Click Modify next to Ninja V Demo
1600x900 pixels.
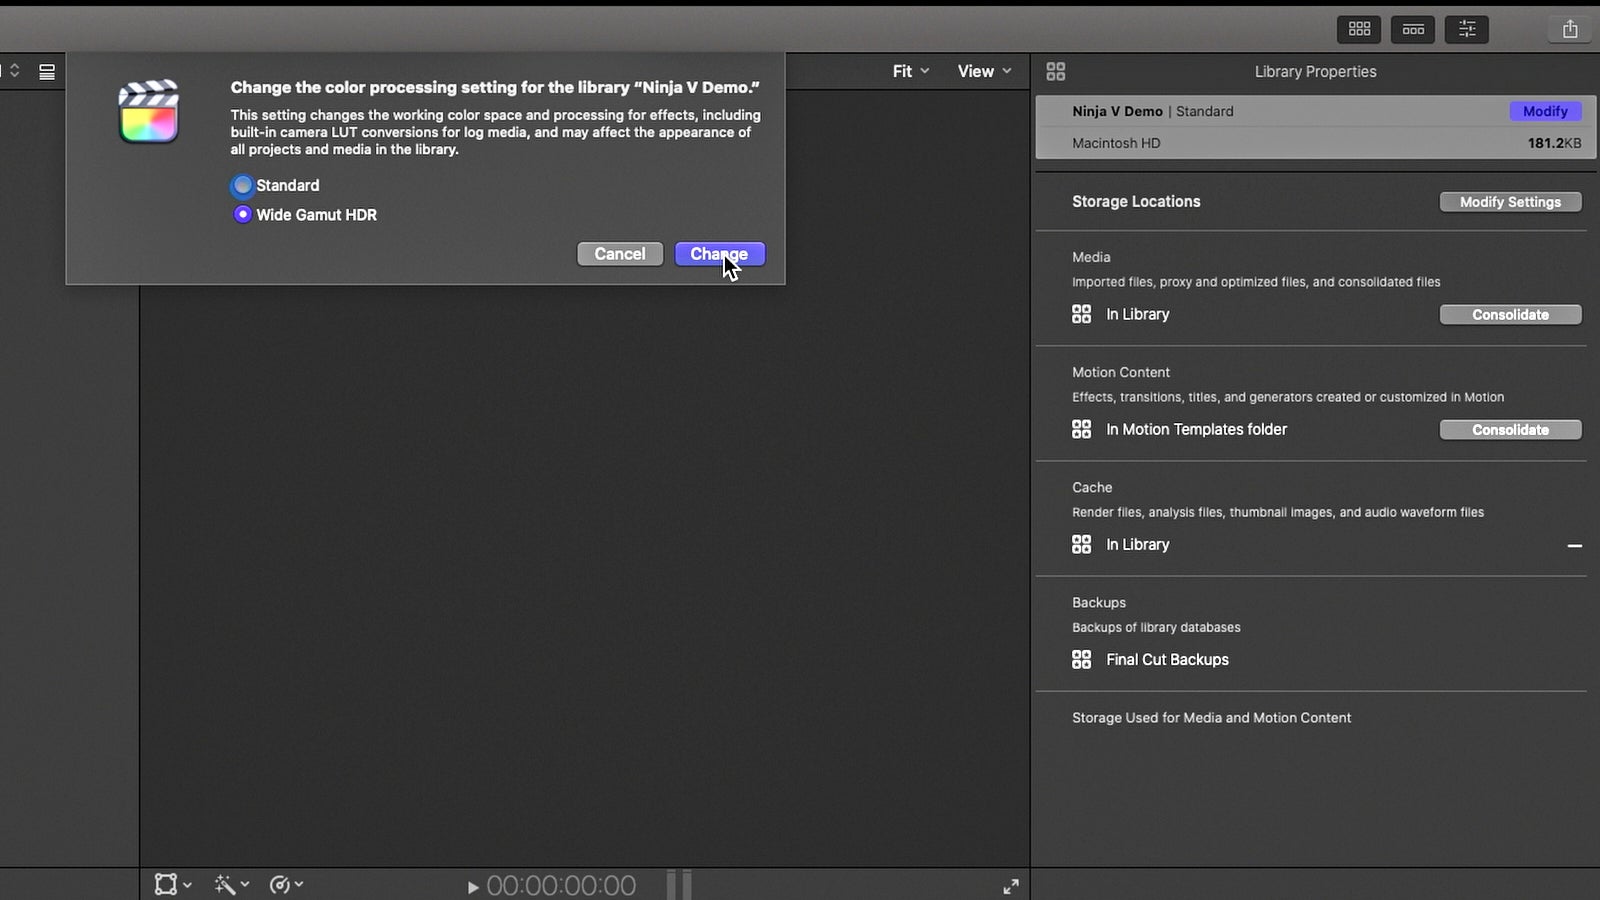[1545, 111]
